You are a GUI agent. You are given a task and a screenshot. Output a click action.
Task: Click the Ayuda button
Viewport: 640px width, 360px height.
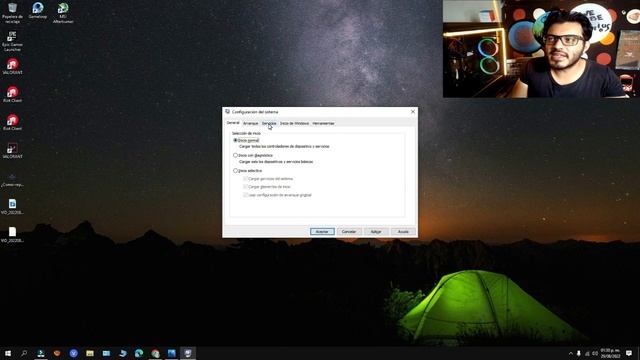(403, 231)
